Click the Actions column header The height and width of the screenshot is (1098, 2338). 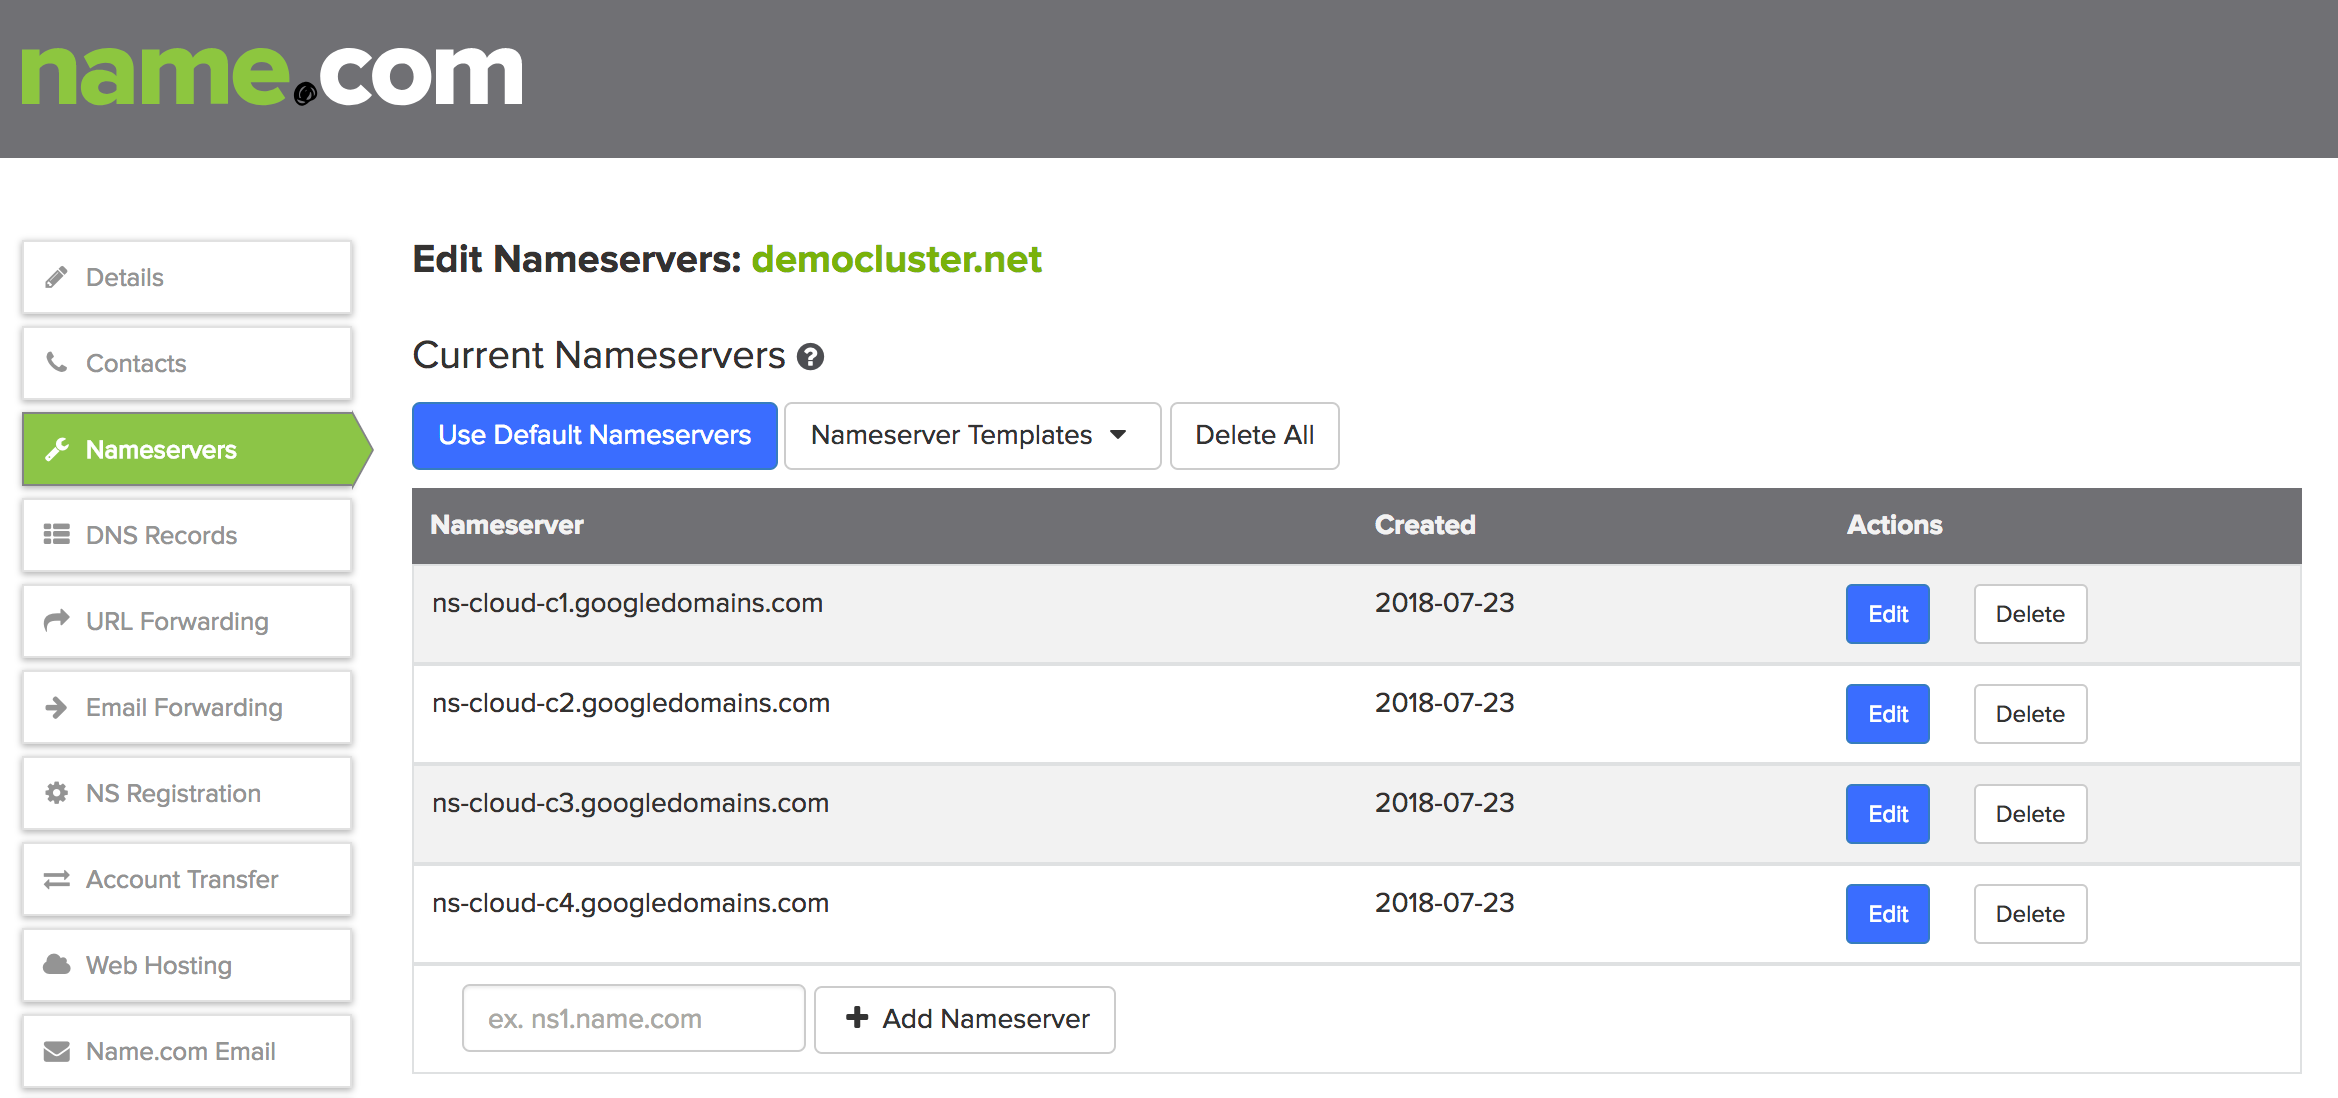tap(1894, 525)
